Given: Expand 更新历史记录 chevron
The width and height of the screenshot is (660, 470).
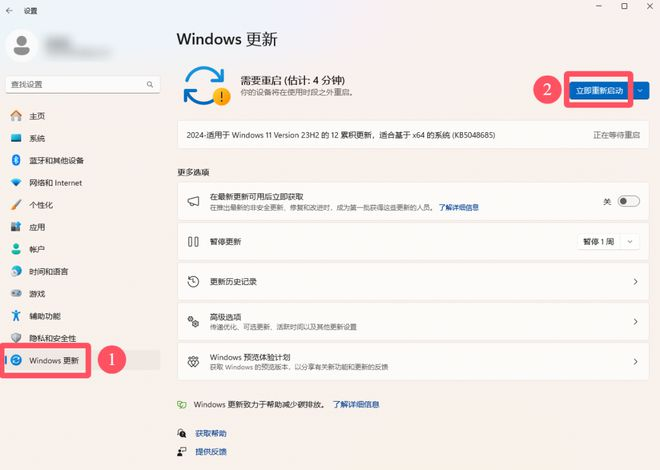Looking at the screenshot, I should pos(636,281).
